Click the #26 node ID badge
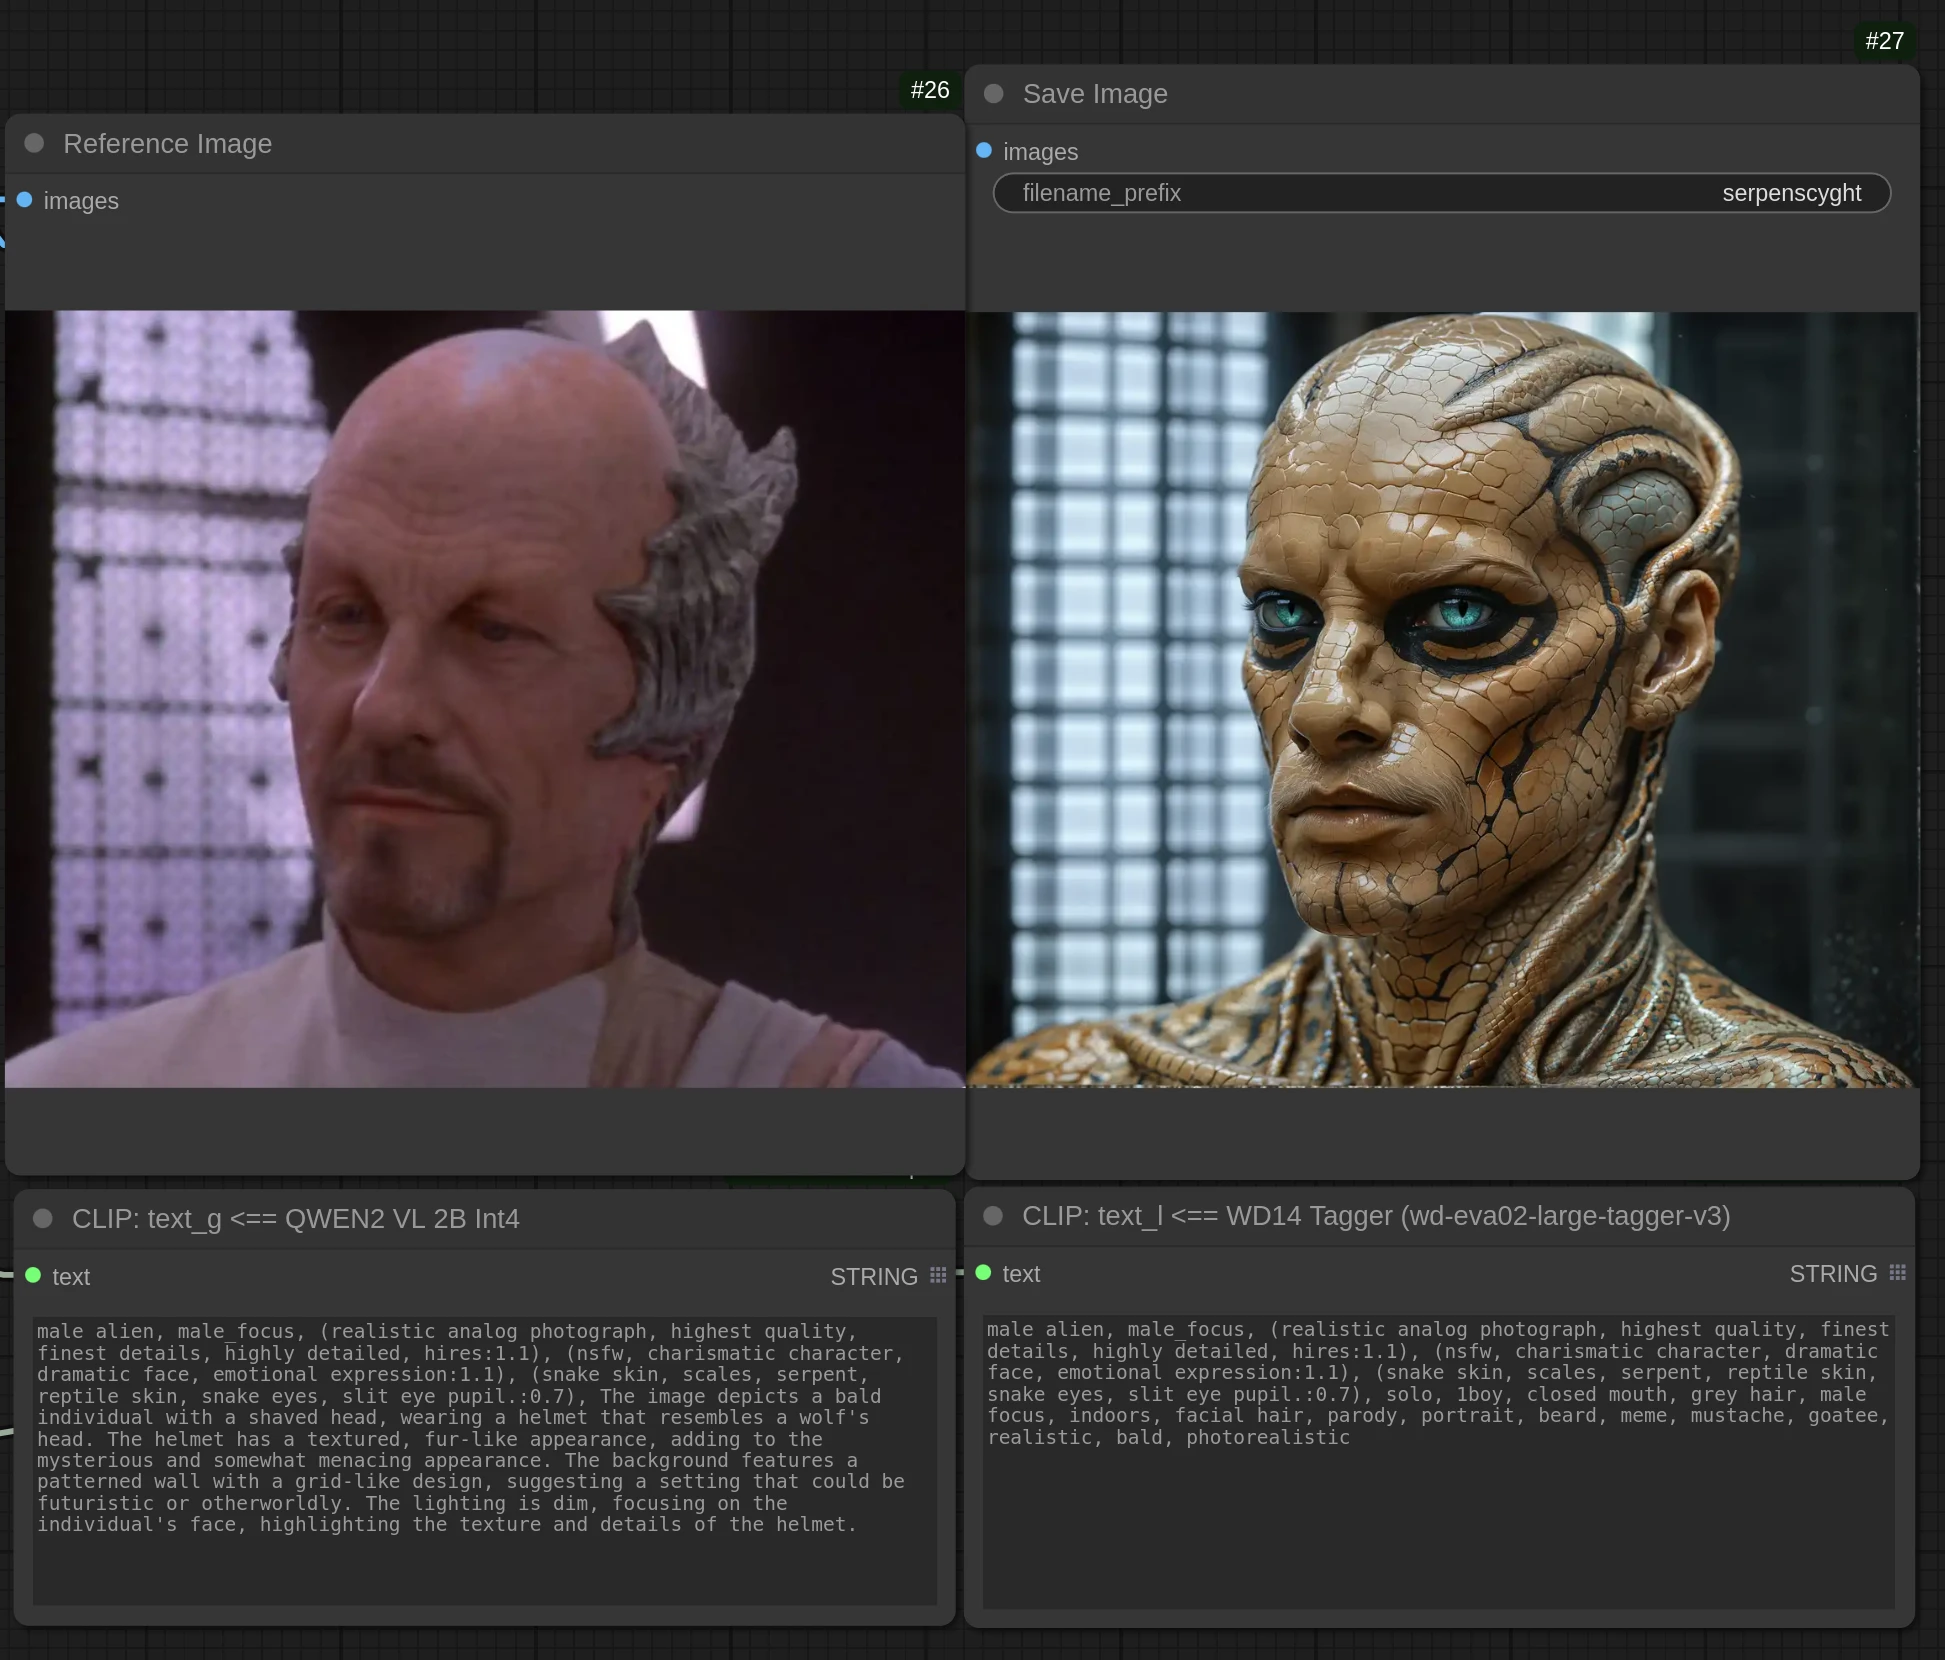 click(x=929, y=90)
